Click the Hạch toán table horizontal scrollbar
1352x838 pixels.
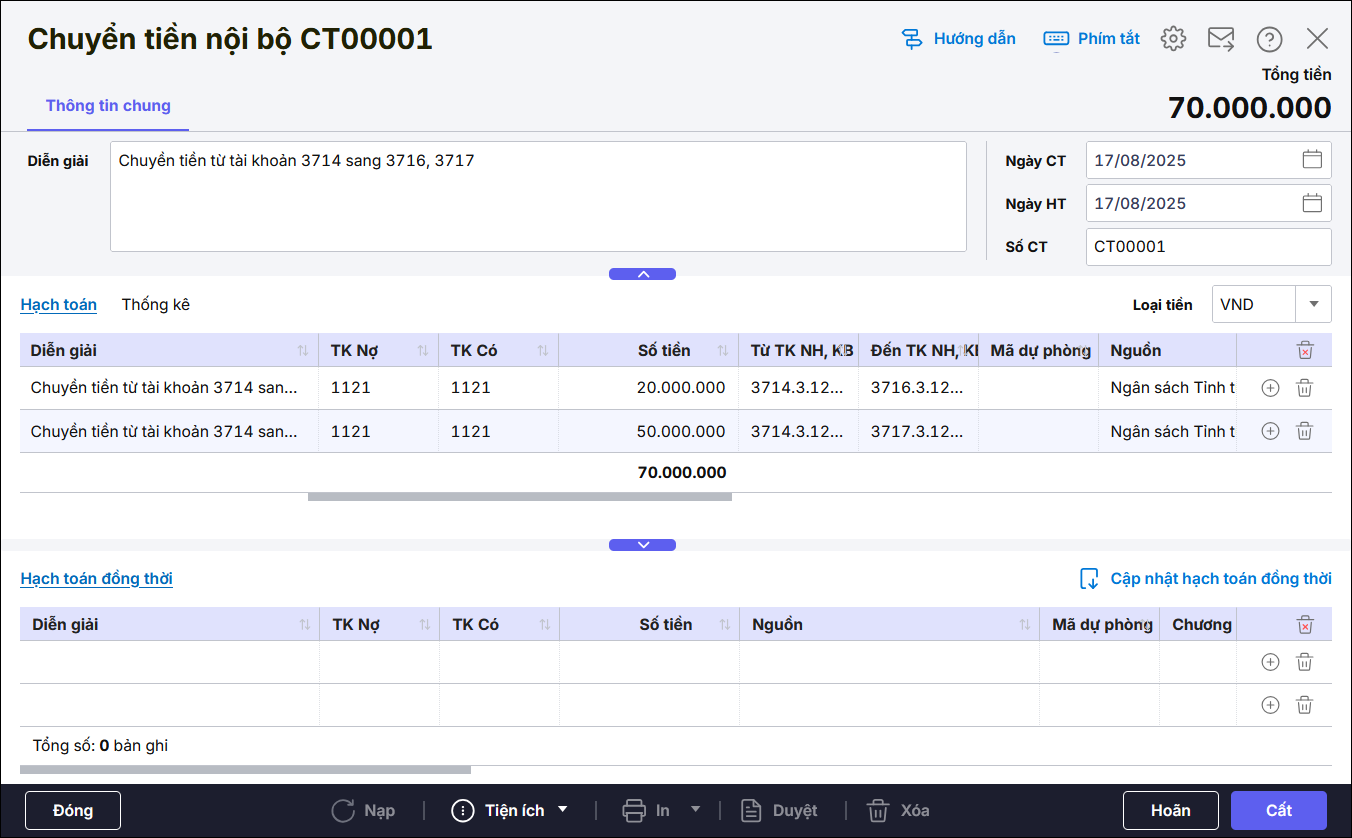[x=519, y=496]
